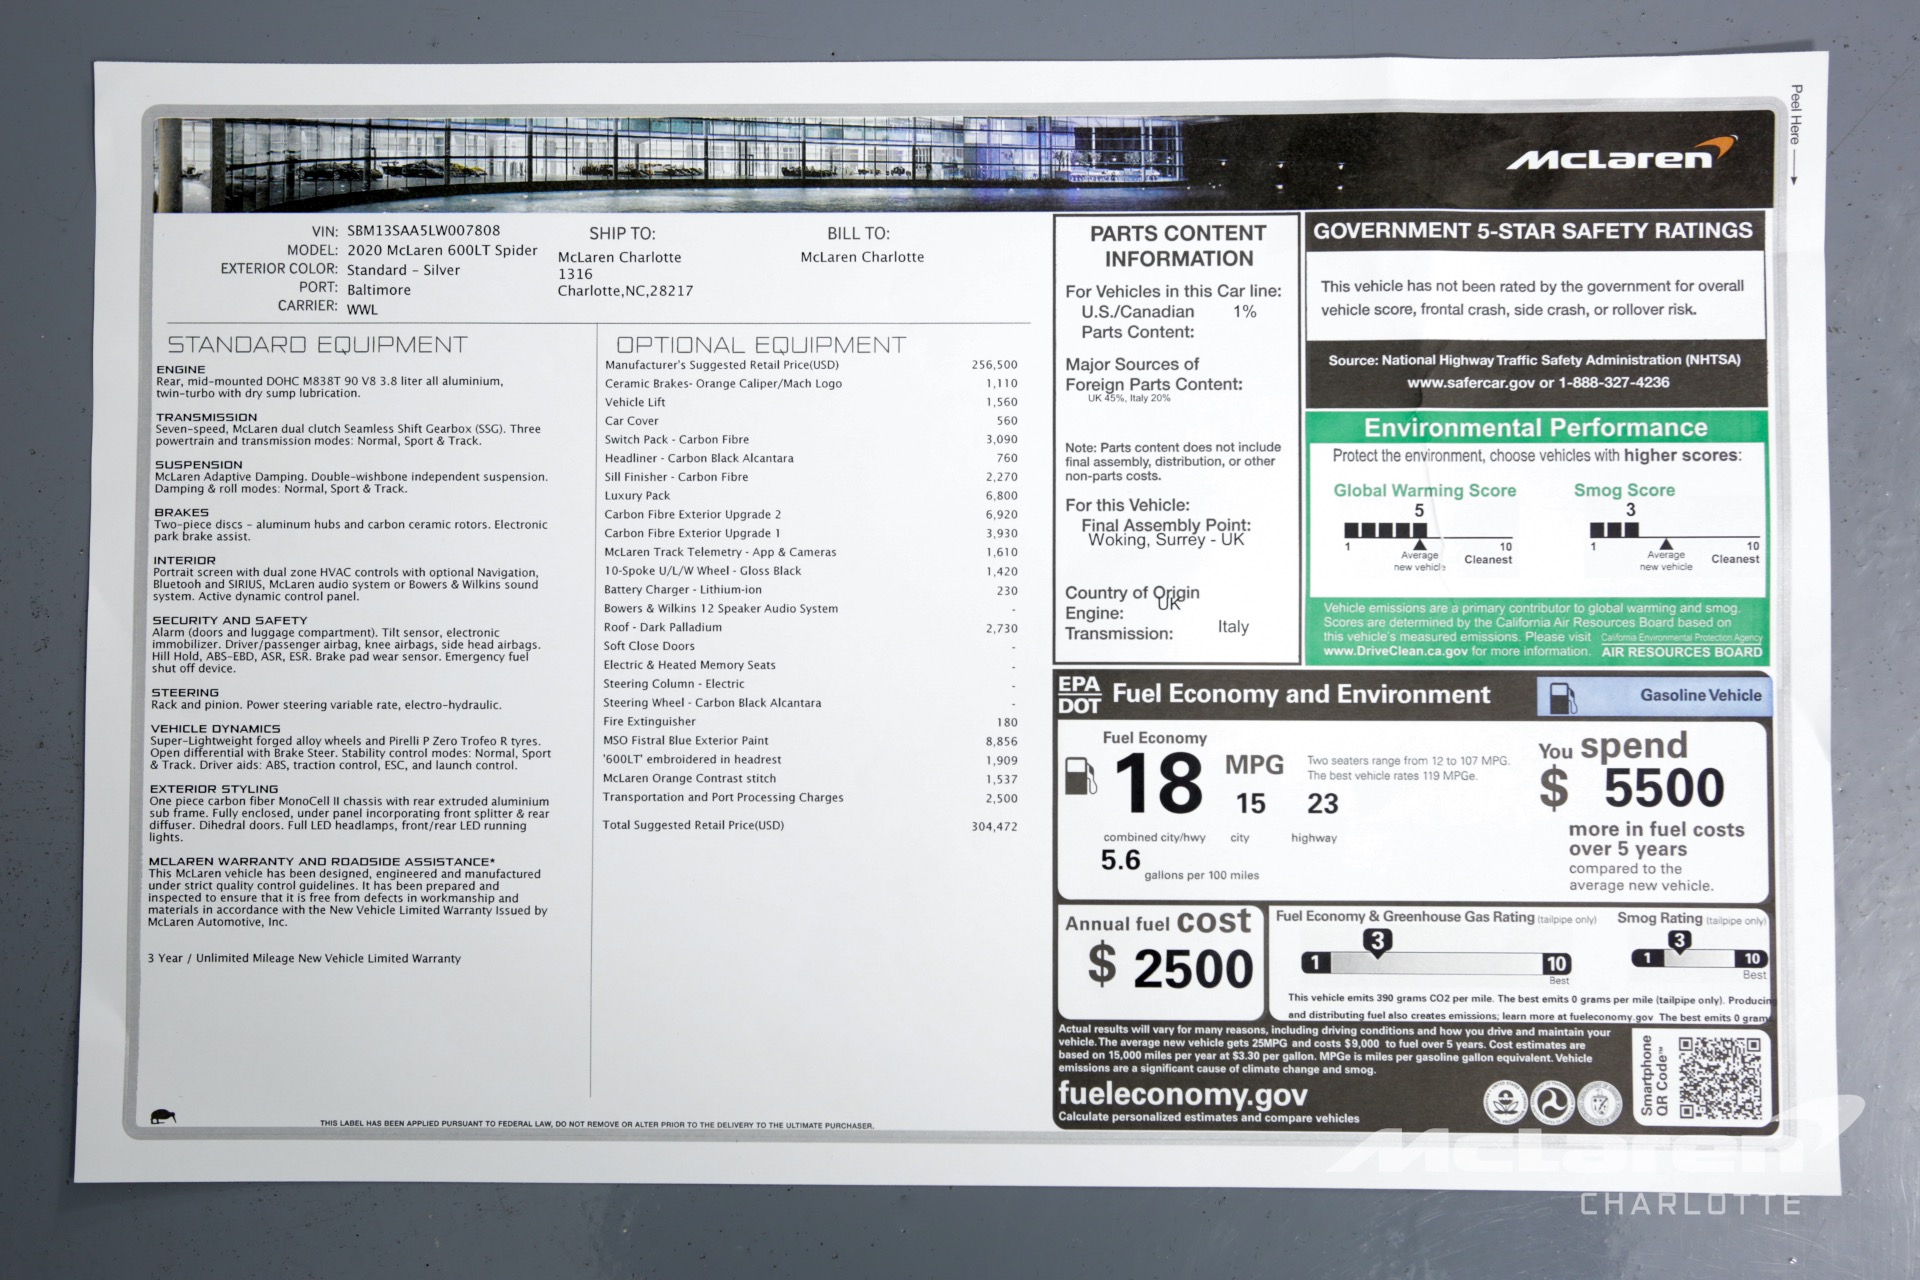Viewport: 1920px width, 1280px height.
Task: Click the TRANSMISSION section description
Action: [348, 435]
